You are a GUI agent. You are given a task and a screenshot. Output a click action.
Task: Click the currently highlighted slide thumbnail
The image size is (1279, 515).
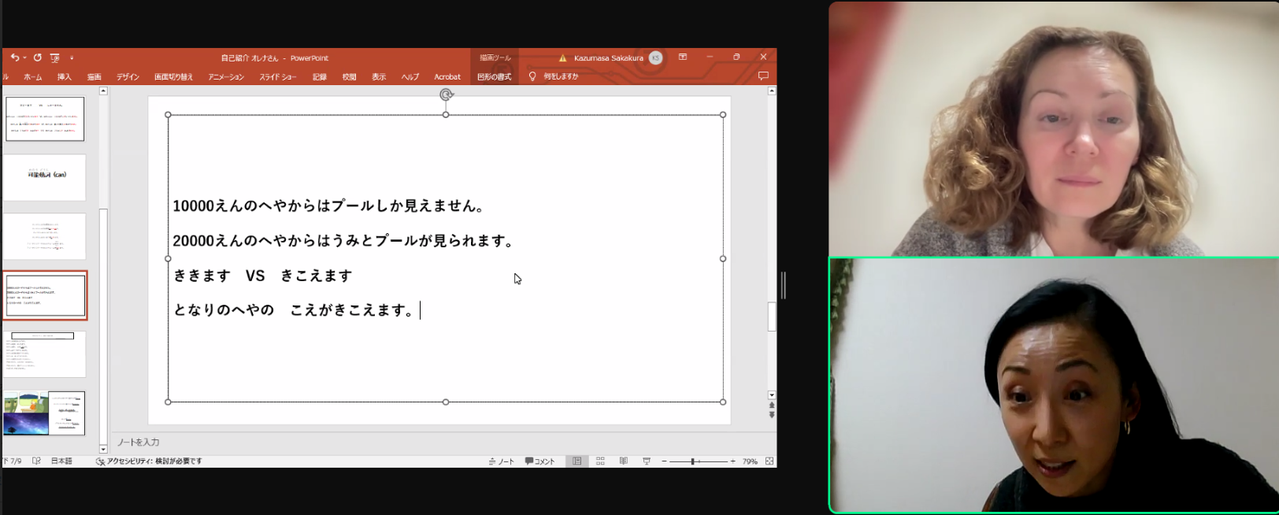click(45, 295)
